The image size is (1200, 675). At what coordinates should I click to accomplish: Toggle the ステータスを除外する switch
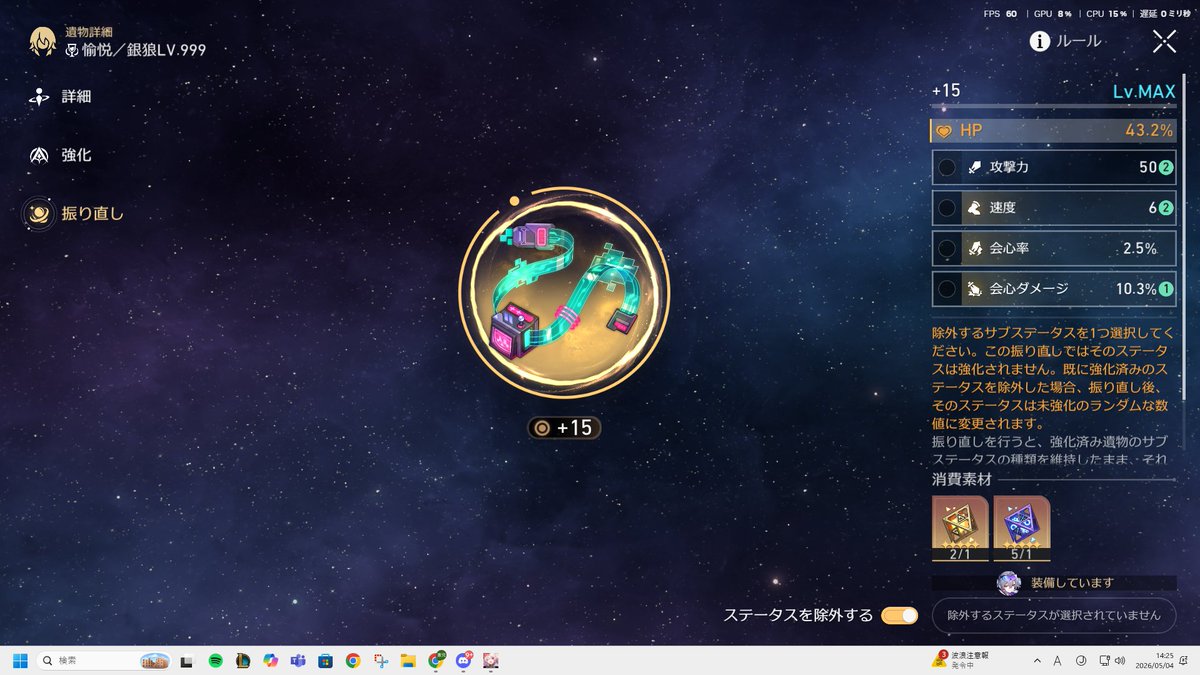tap(899, 616)
